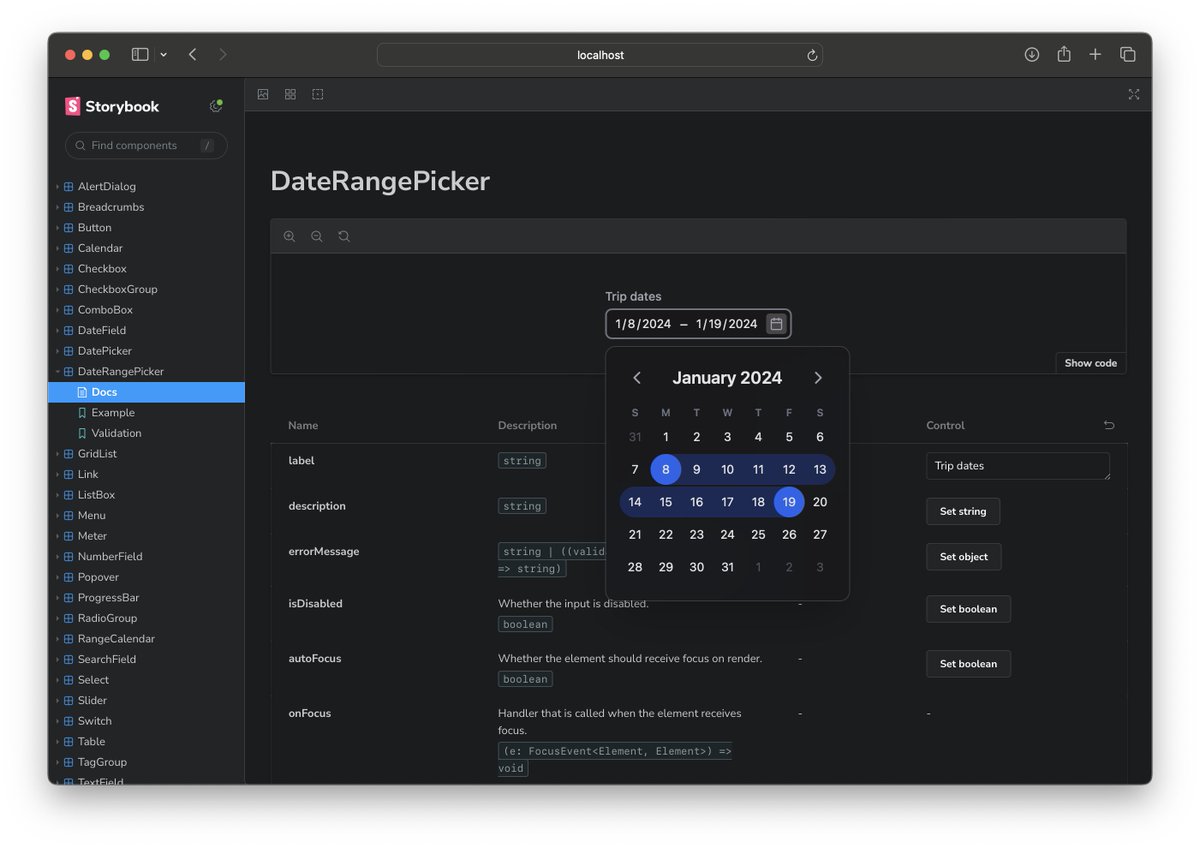Pick January 31 in the calendar

coord(727,567)
